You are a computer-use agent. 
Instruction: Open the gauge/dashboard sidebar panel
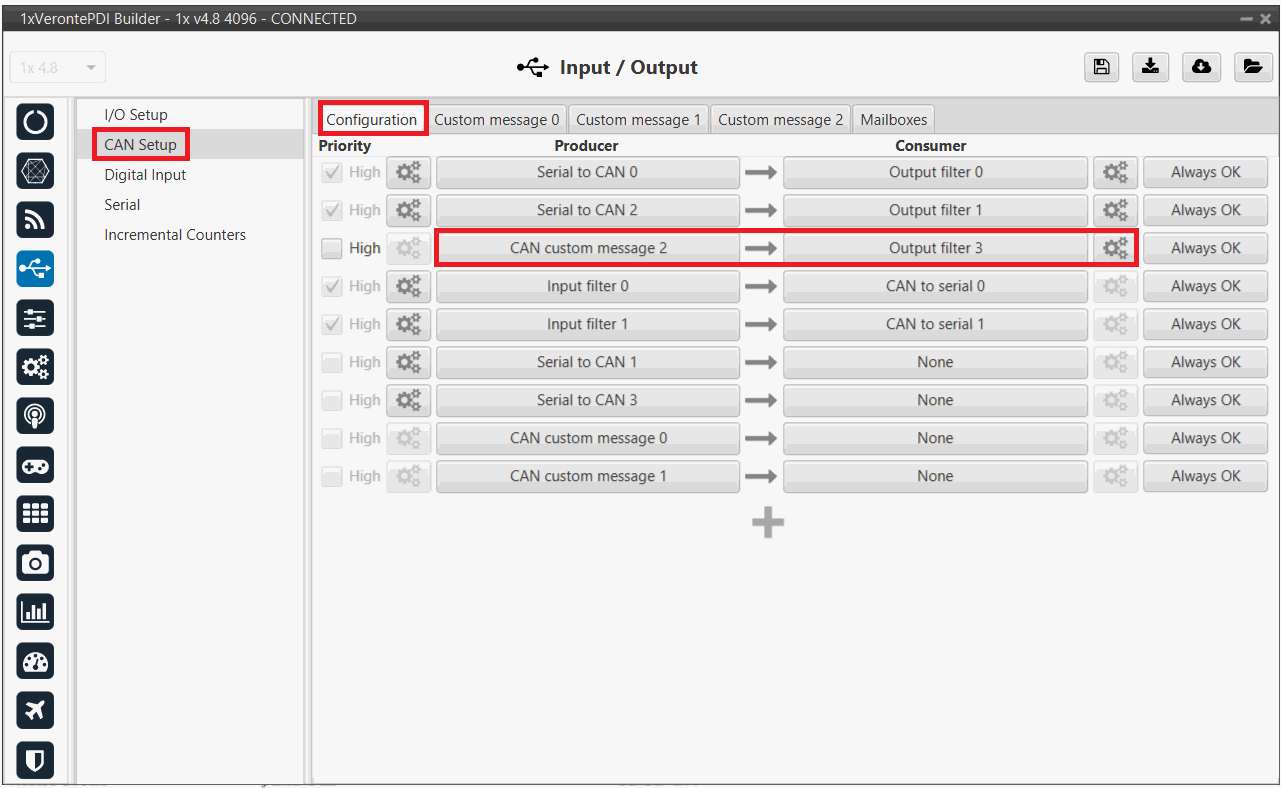(x=35, y=661)
